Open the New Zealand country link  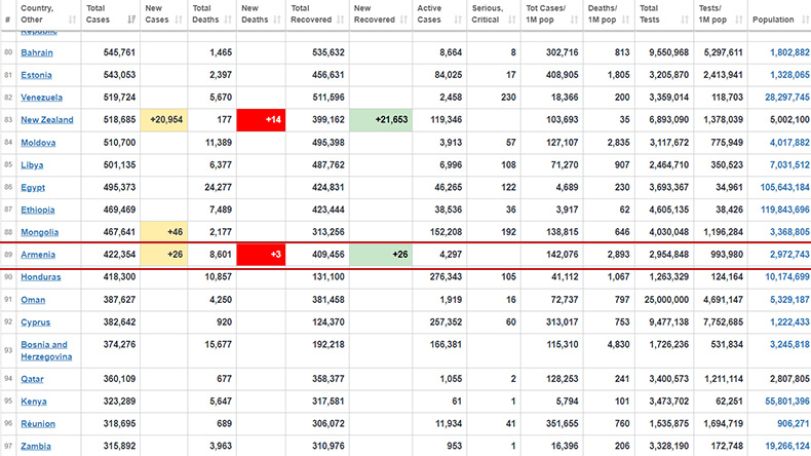(x=47, y=120)
